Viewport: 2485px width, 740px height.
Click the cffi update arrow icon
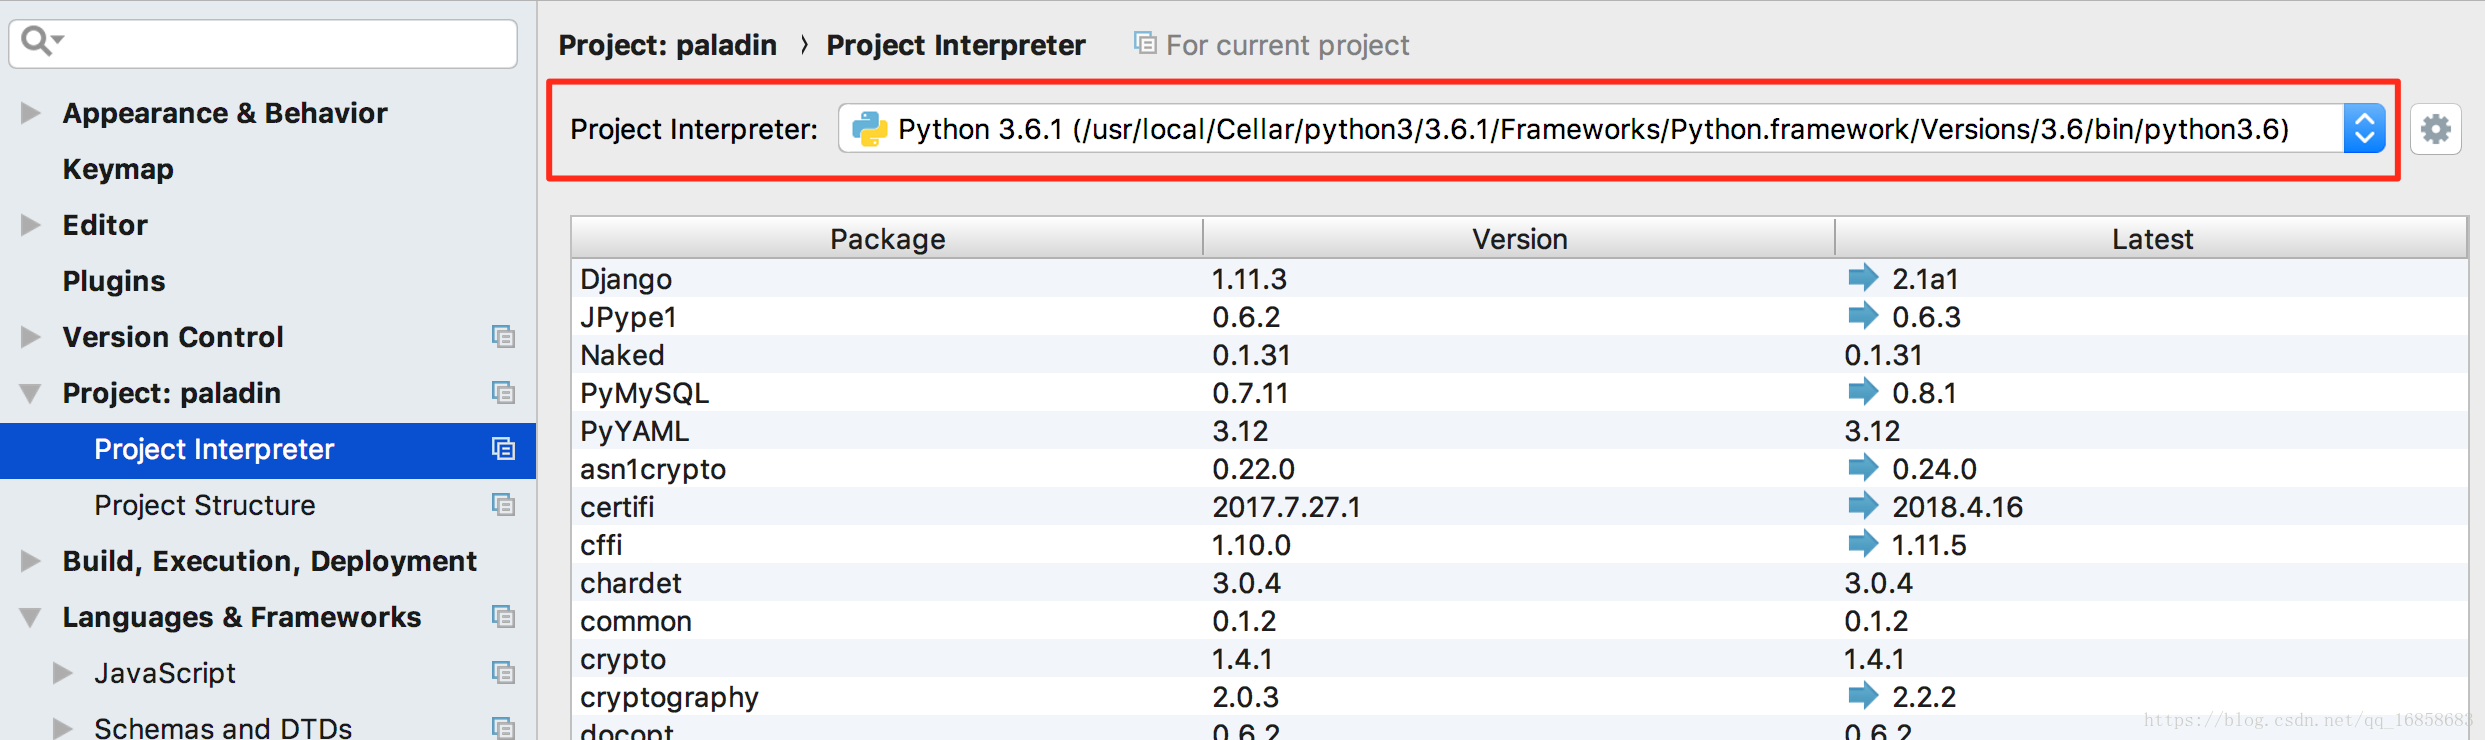point(1863,543)
